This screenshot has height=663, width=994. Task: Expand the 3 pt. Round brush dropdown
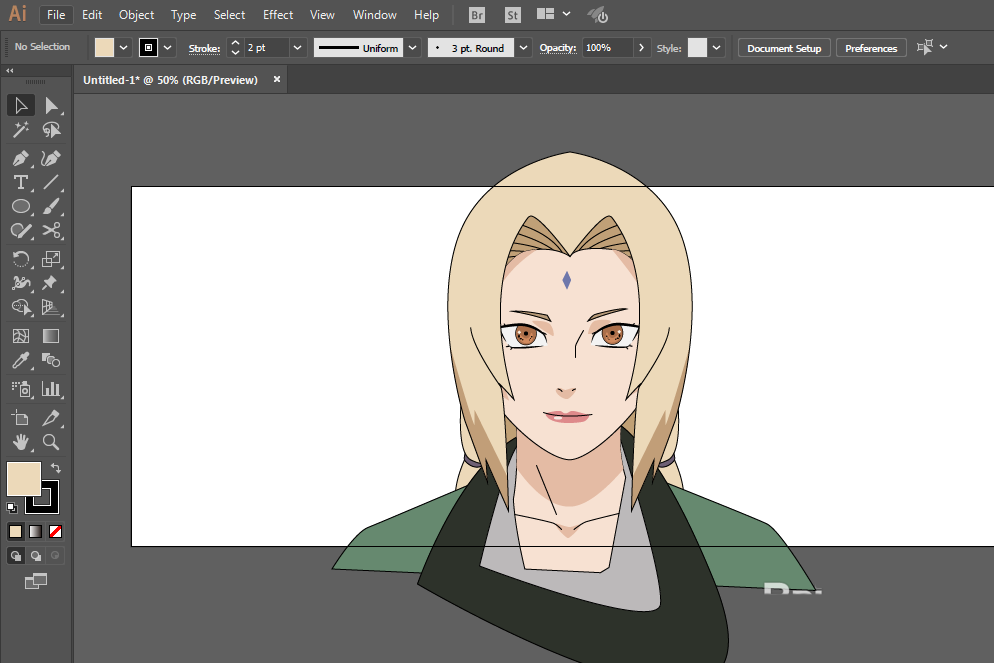pyautogui.click(x=523, y=48)
